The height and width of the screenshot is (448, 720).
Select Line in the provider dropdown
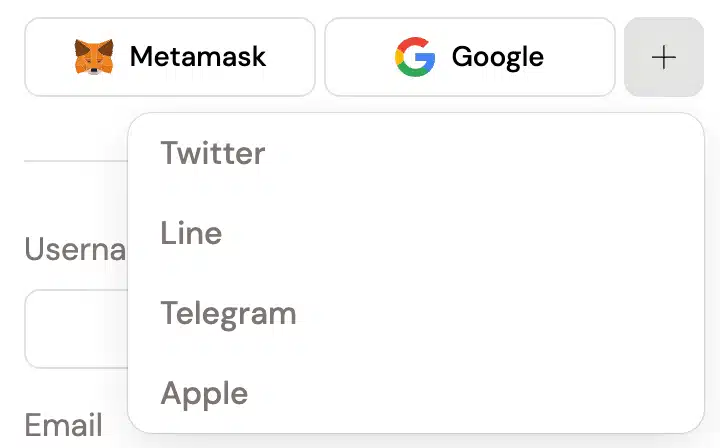416,233
